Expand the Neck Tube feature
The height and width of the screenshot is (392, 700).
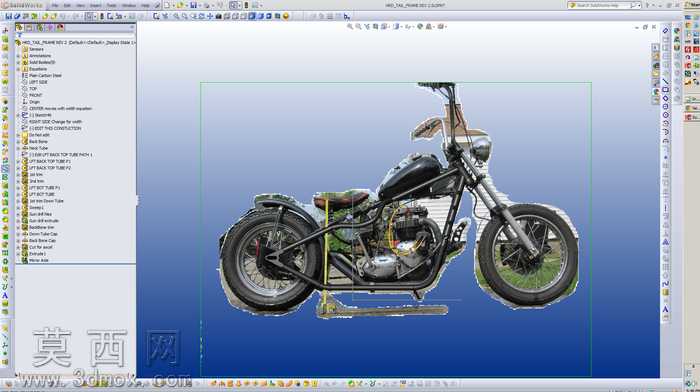[18, 148]
